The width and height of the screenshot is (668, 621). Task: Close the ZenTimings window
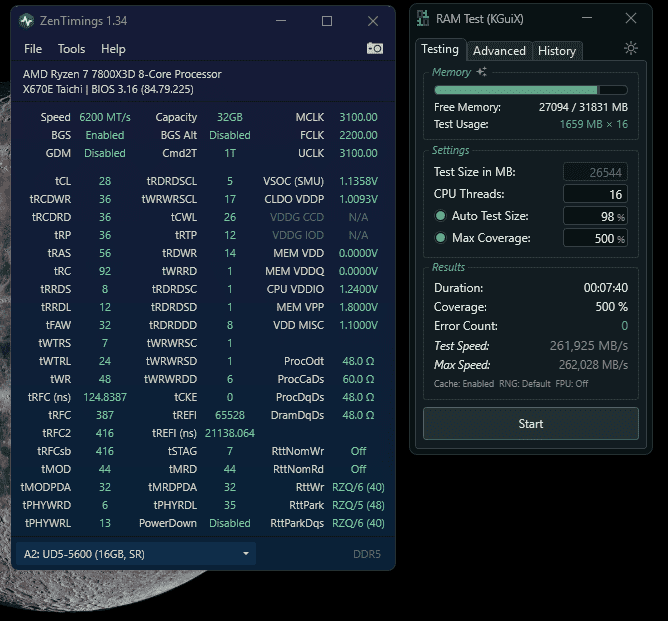[x=373, y=21]
